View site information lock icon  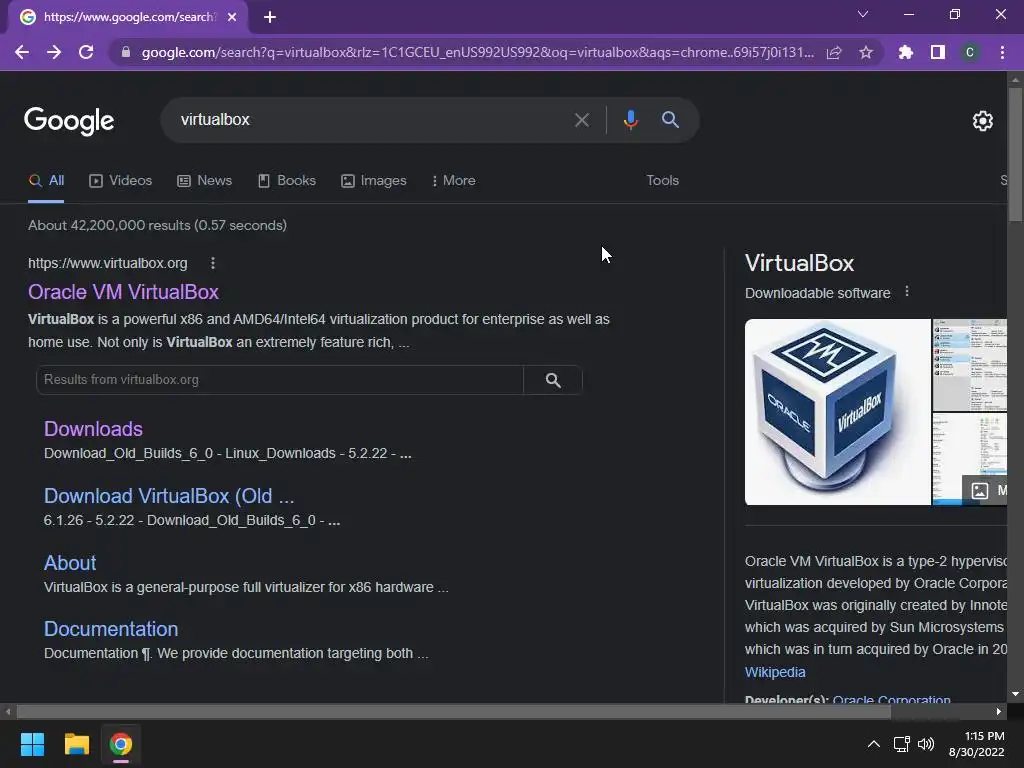(125, 52)
